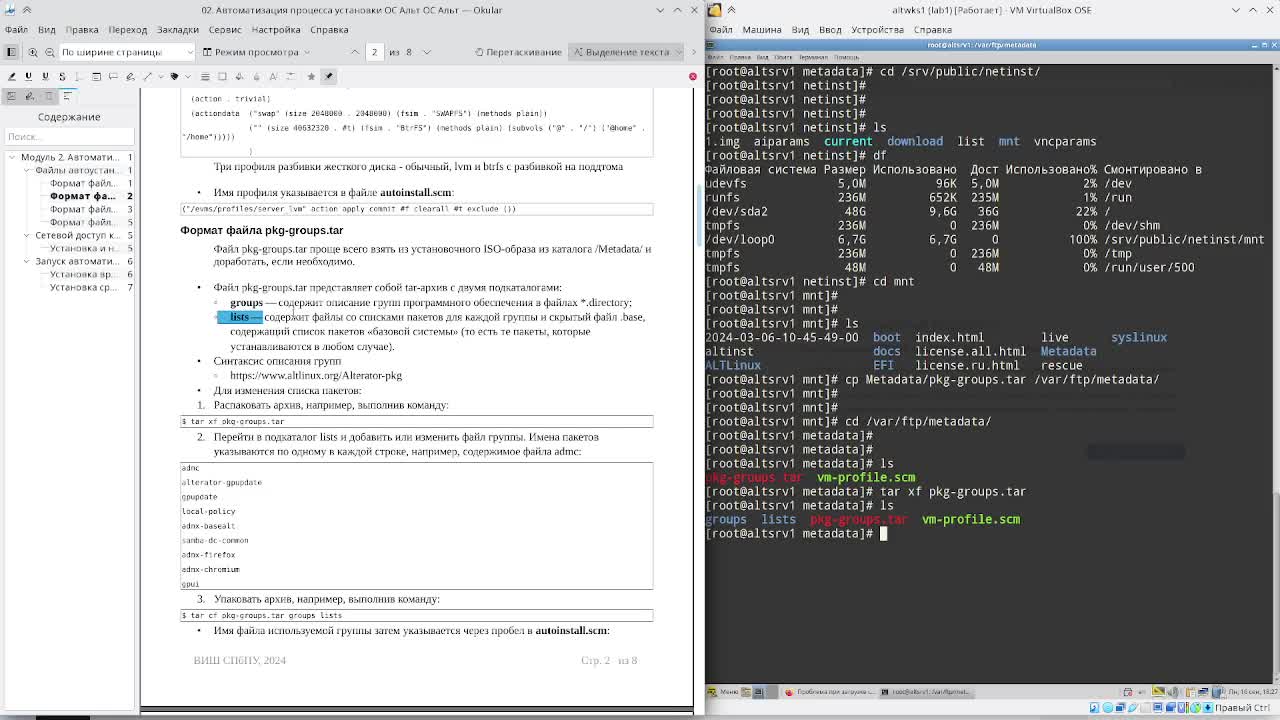Toggle the Okular sidebar panel button
The height and width of the screenshot is (720, 1280).
click(11, 52)
